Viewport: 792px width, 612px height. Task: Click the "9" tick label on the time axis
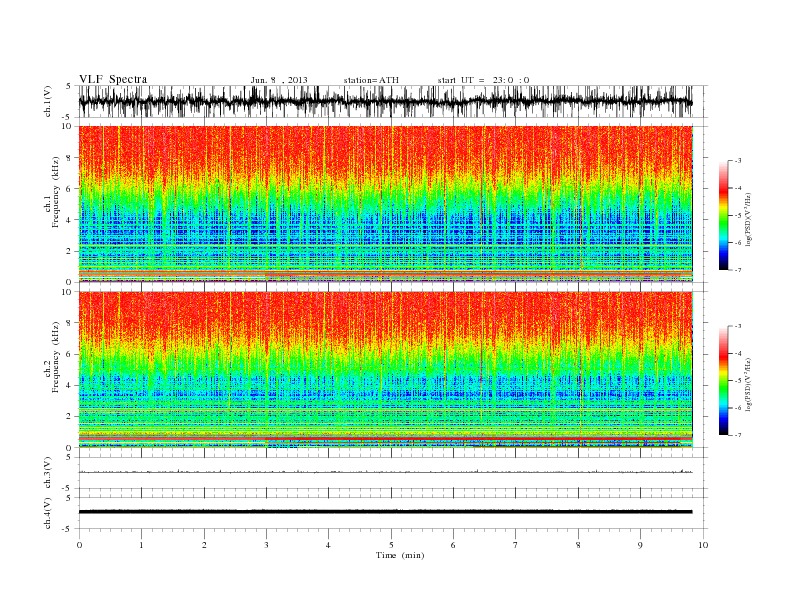[640, 545]
